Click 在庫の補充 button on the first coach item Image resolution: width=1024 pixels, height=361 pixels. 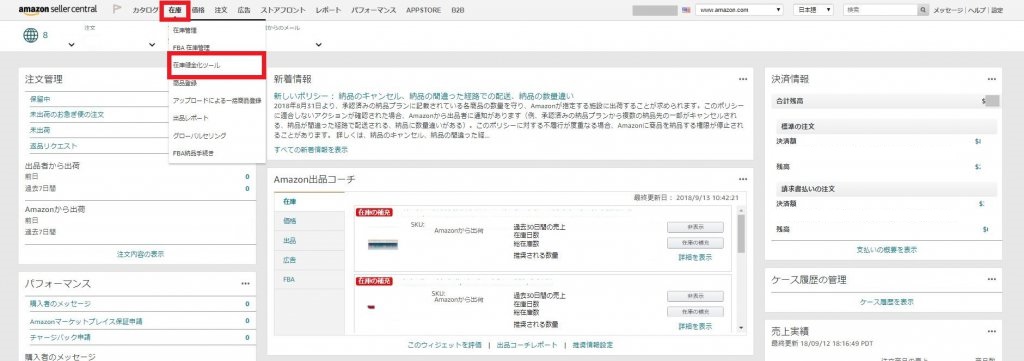695,243
